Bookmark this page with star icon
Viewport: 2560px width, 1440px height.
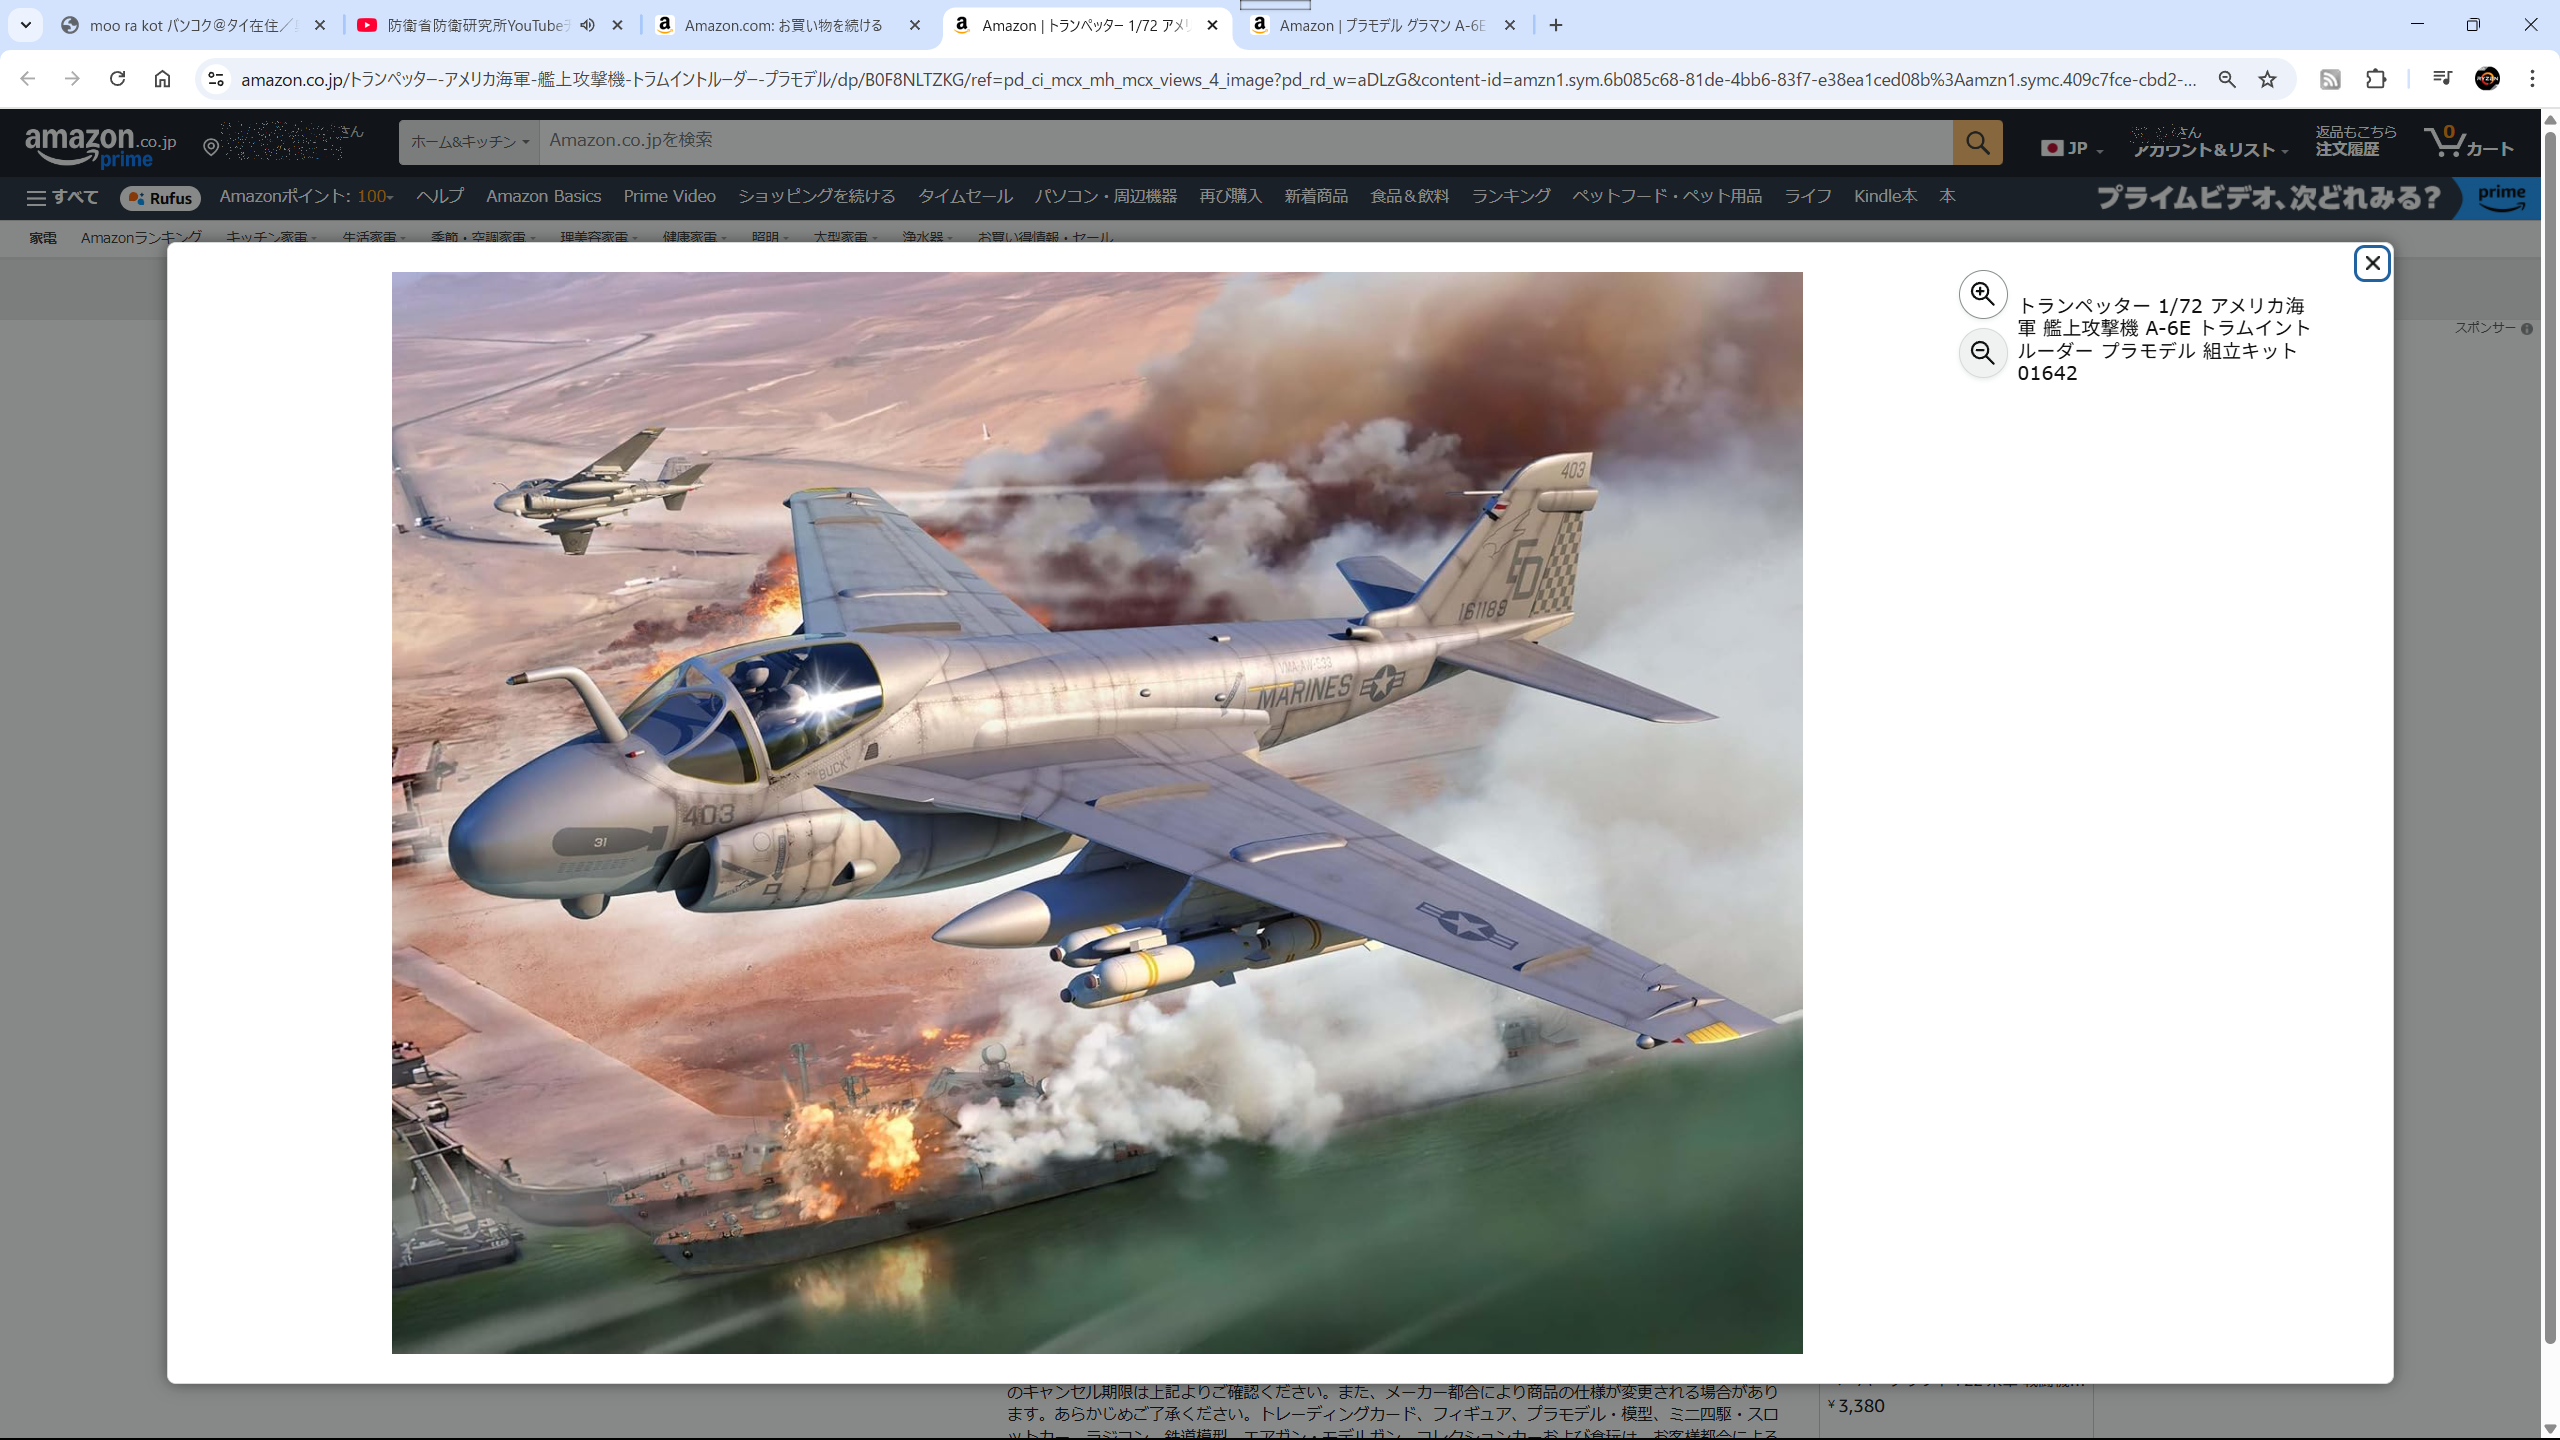pyautogui.click(x=2267, y=79)
